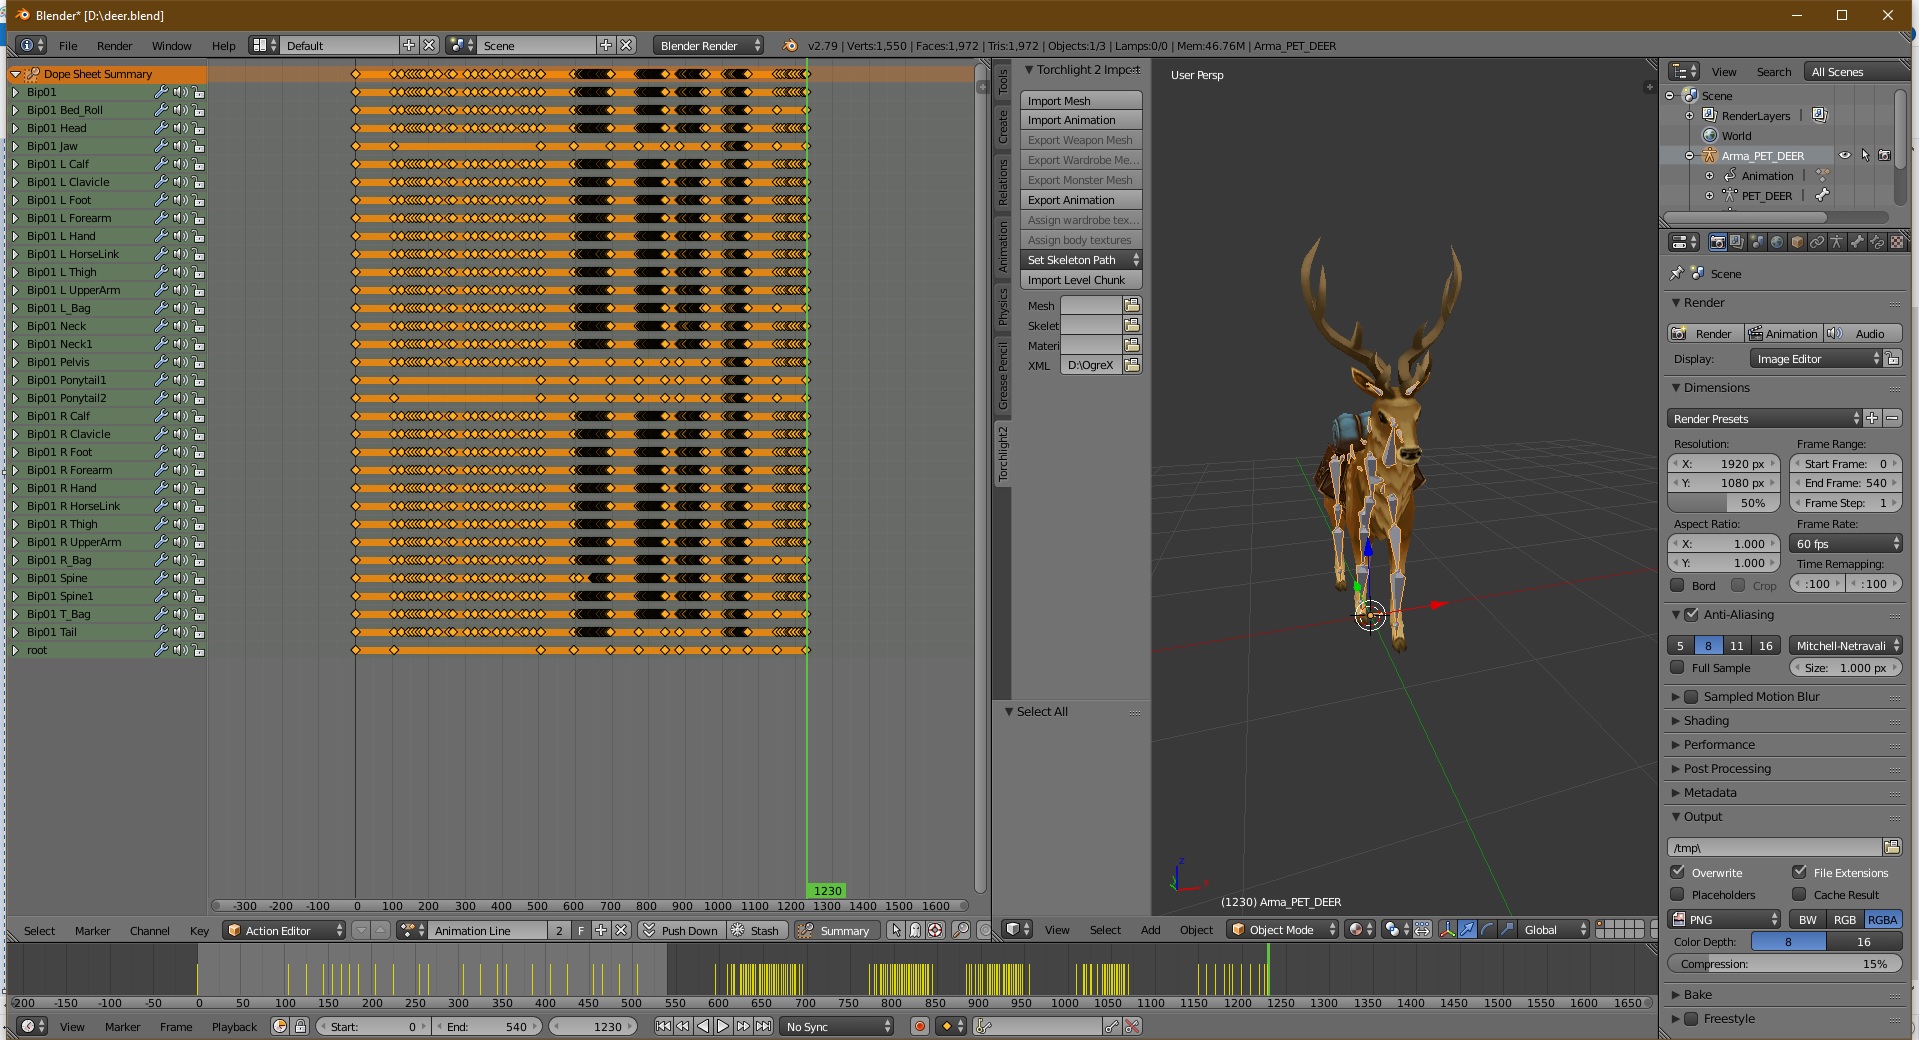Click the record auto-keyframe button
This screenshot has height=1040, width=1920.
[919, 1026]
